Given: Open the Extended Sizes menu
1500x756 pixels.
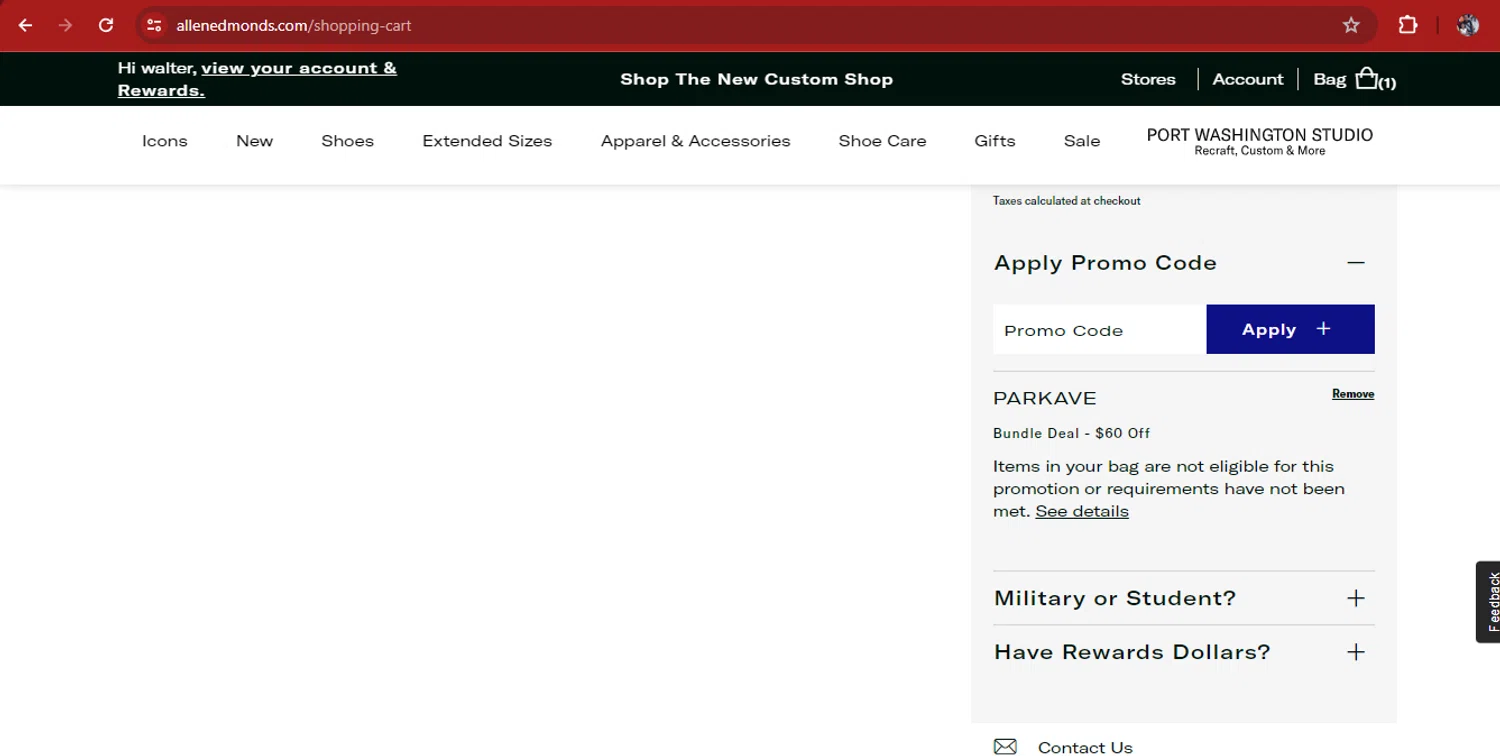Looking at the screenshot, I should [x=487, y=141].
